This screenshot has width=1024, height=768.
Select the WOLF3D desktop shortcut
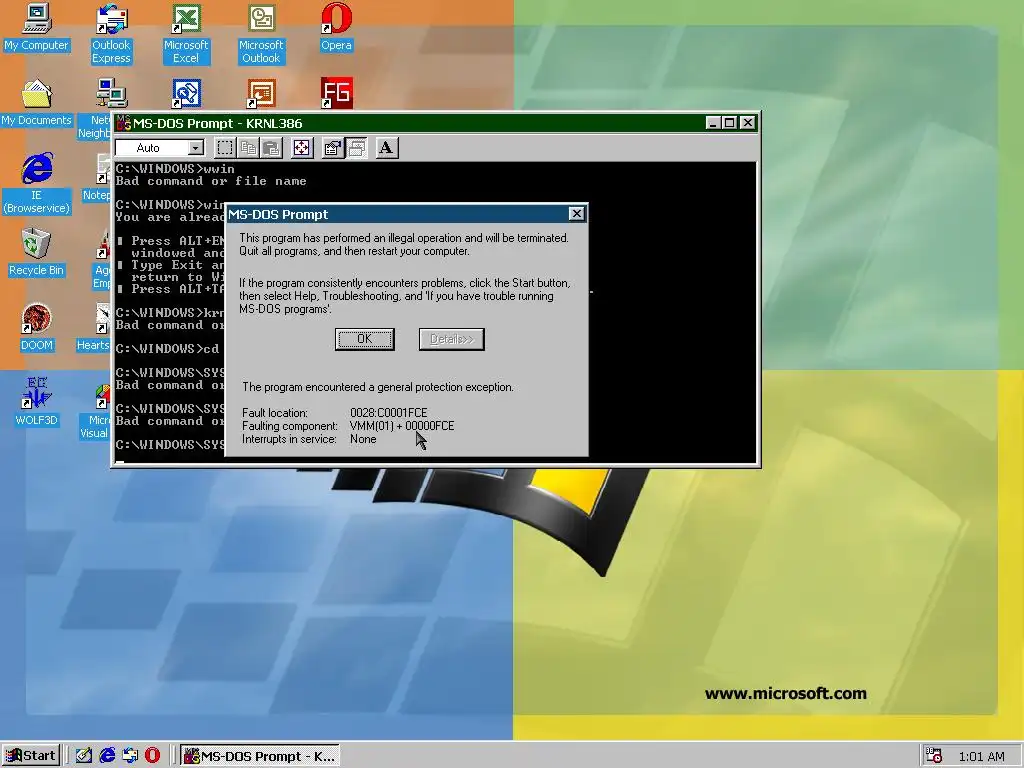(37, 402)
